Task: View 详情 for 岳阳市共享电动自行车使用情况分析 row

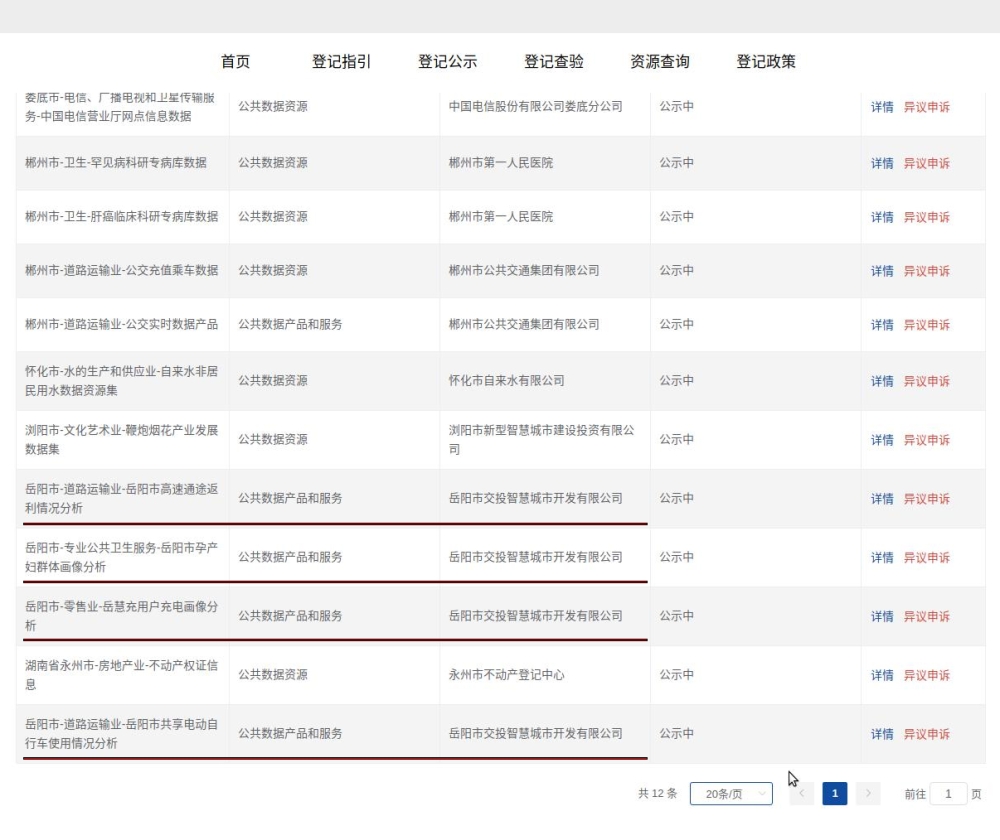Action: coord(881,735)
